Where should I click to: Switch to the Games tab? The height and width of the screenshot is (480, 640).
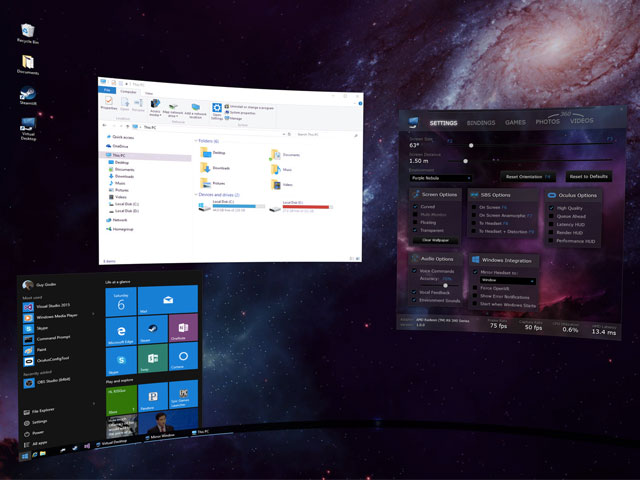point(515,122)
